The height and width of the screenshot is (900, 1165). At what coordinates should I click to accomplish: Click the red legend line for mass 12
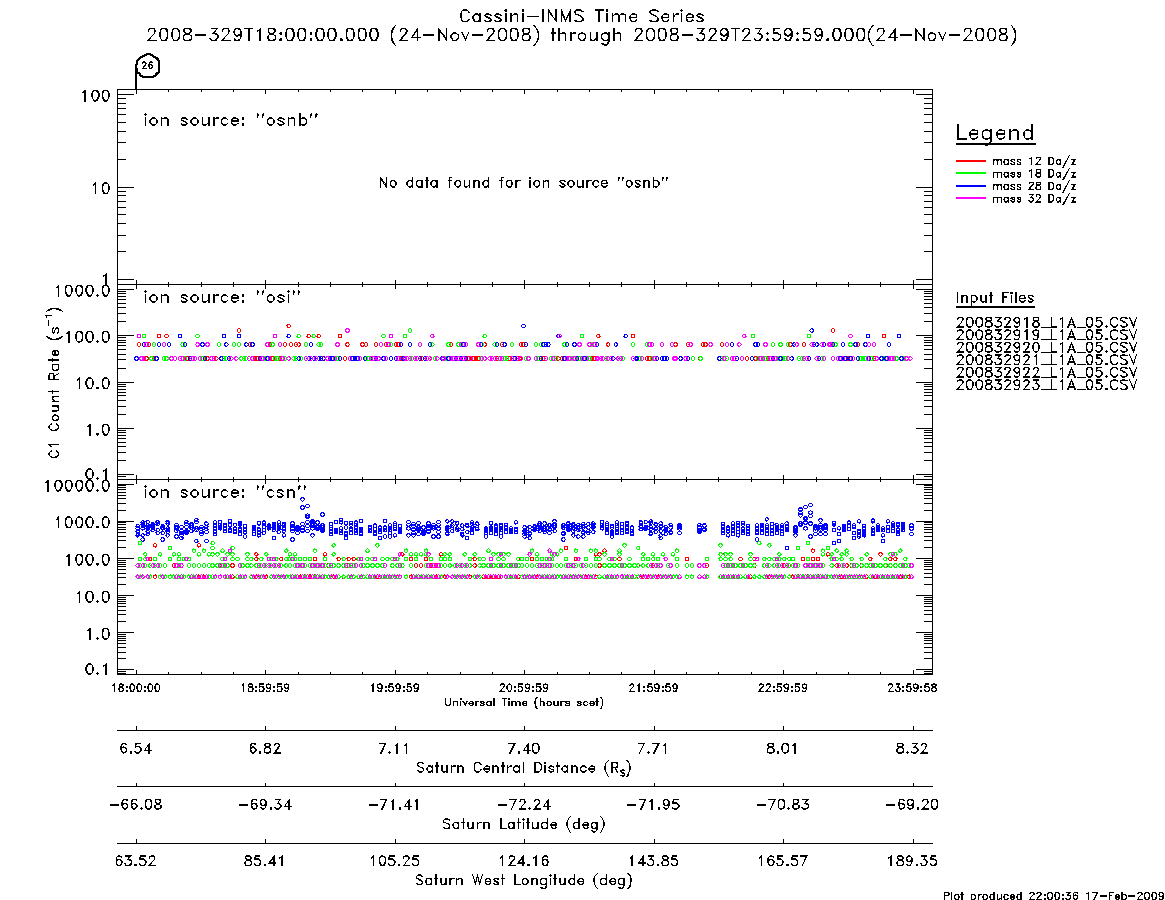click(970, 161)
